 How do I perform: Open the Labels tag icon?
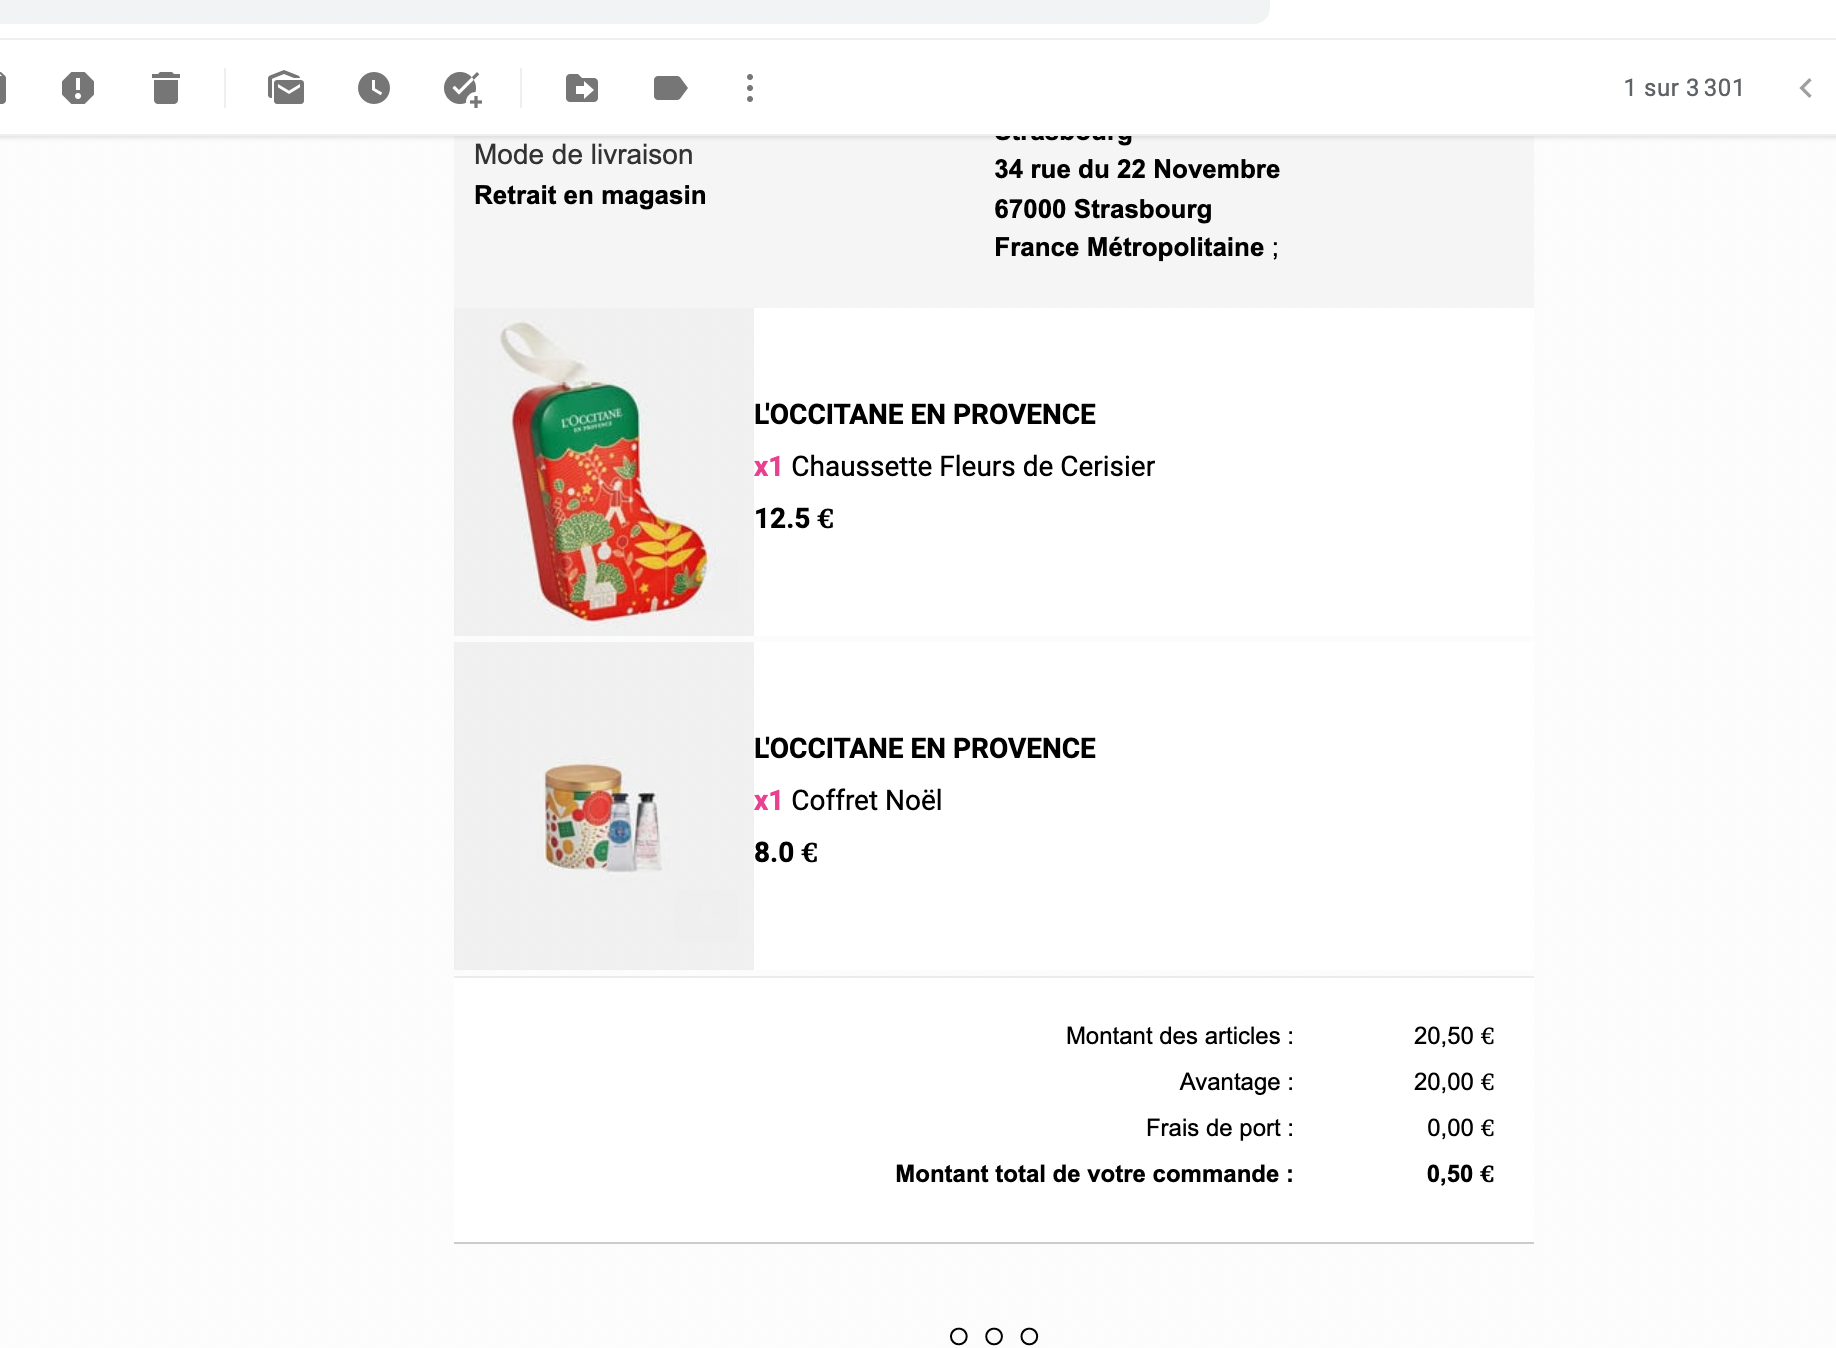click(x=670, y=88)
